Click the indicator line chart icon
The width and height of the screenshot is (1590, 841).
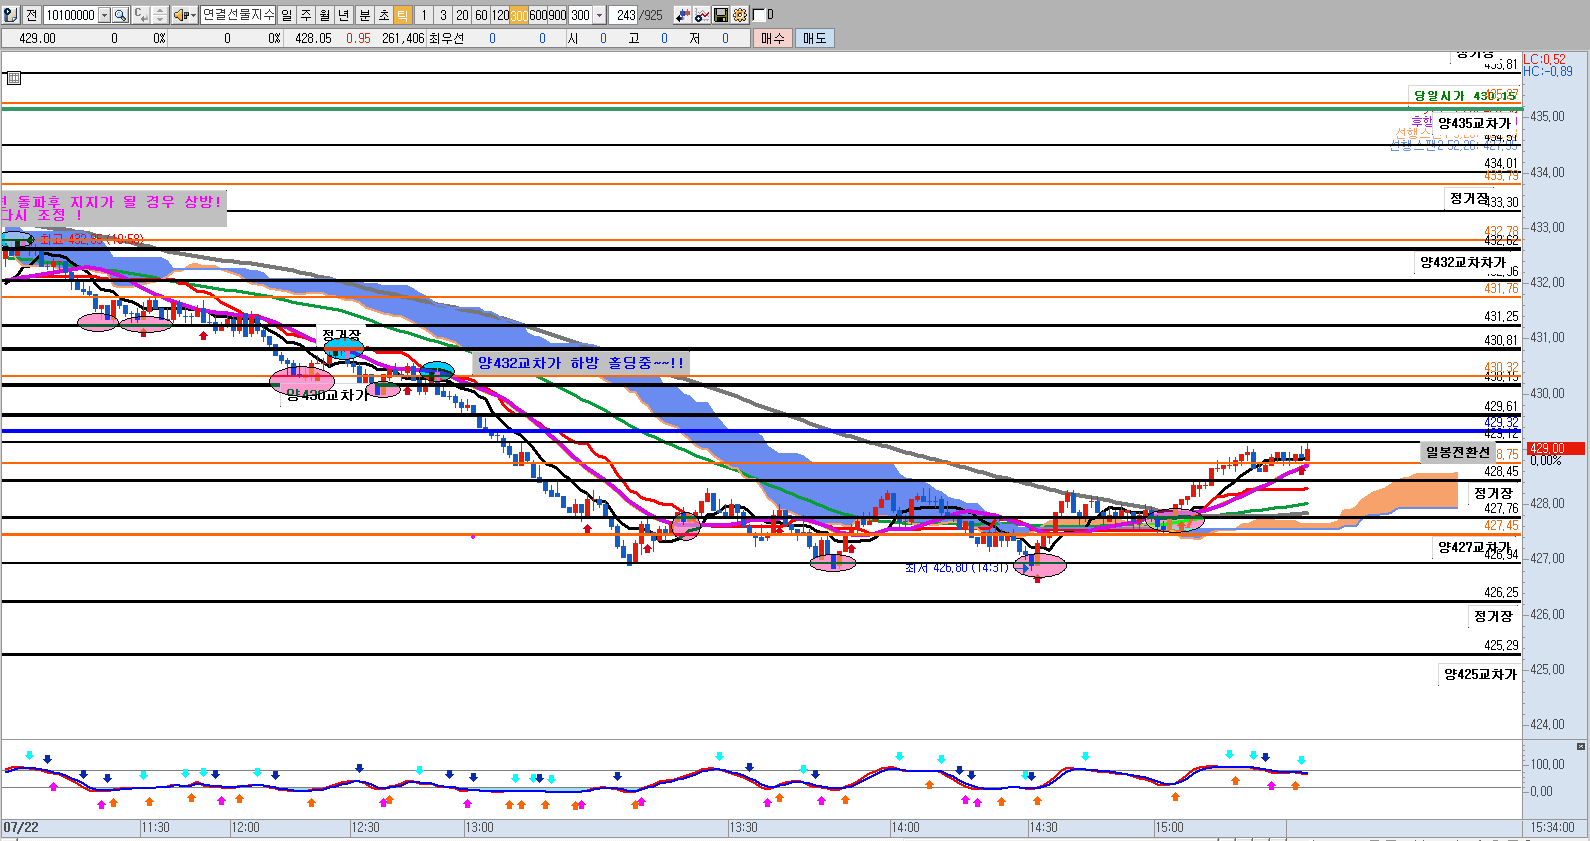click(x=701, y=15)
